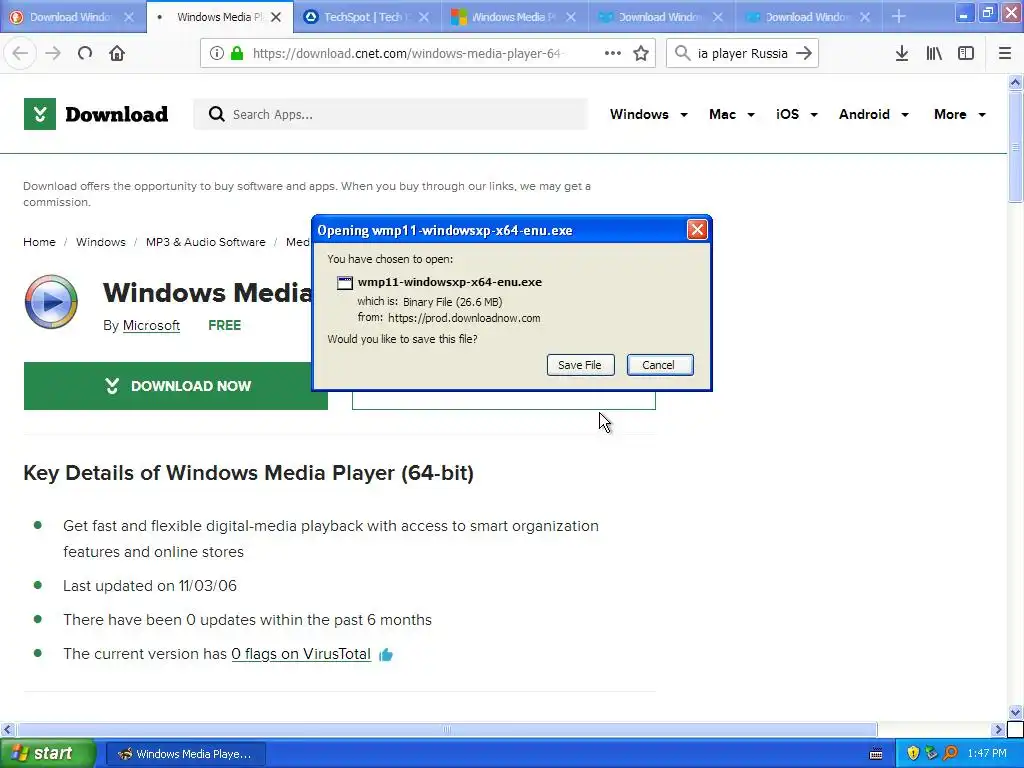The image size is (1024, 768).
Task: Click the Search Apps input field
Action: (x=391, y=114)
